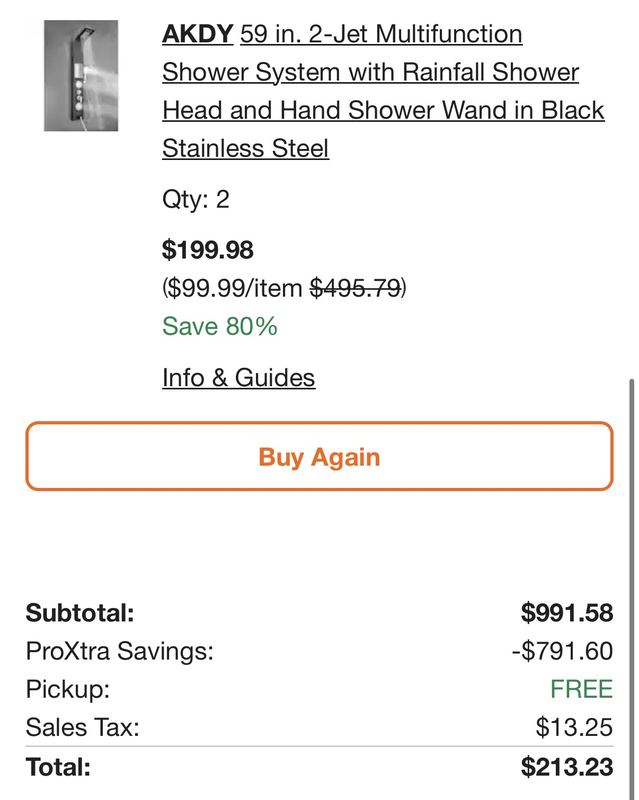
Task: Open the Info & Guides link
Action: [x=238, y=378]
